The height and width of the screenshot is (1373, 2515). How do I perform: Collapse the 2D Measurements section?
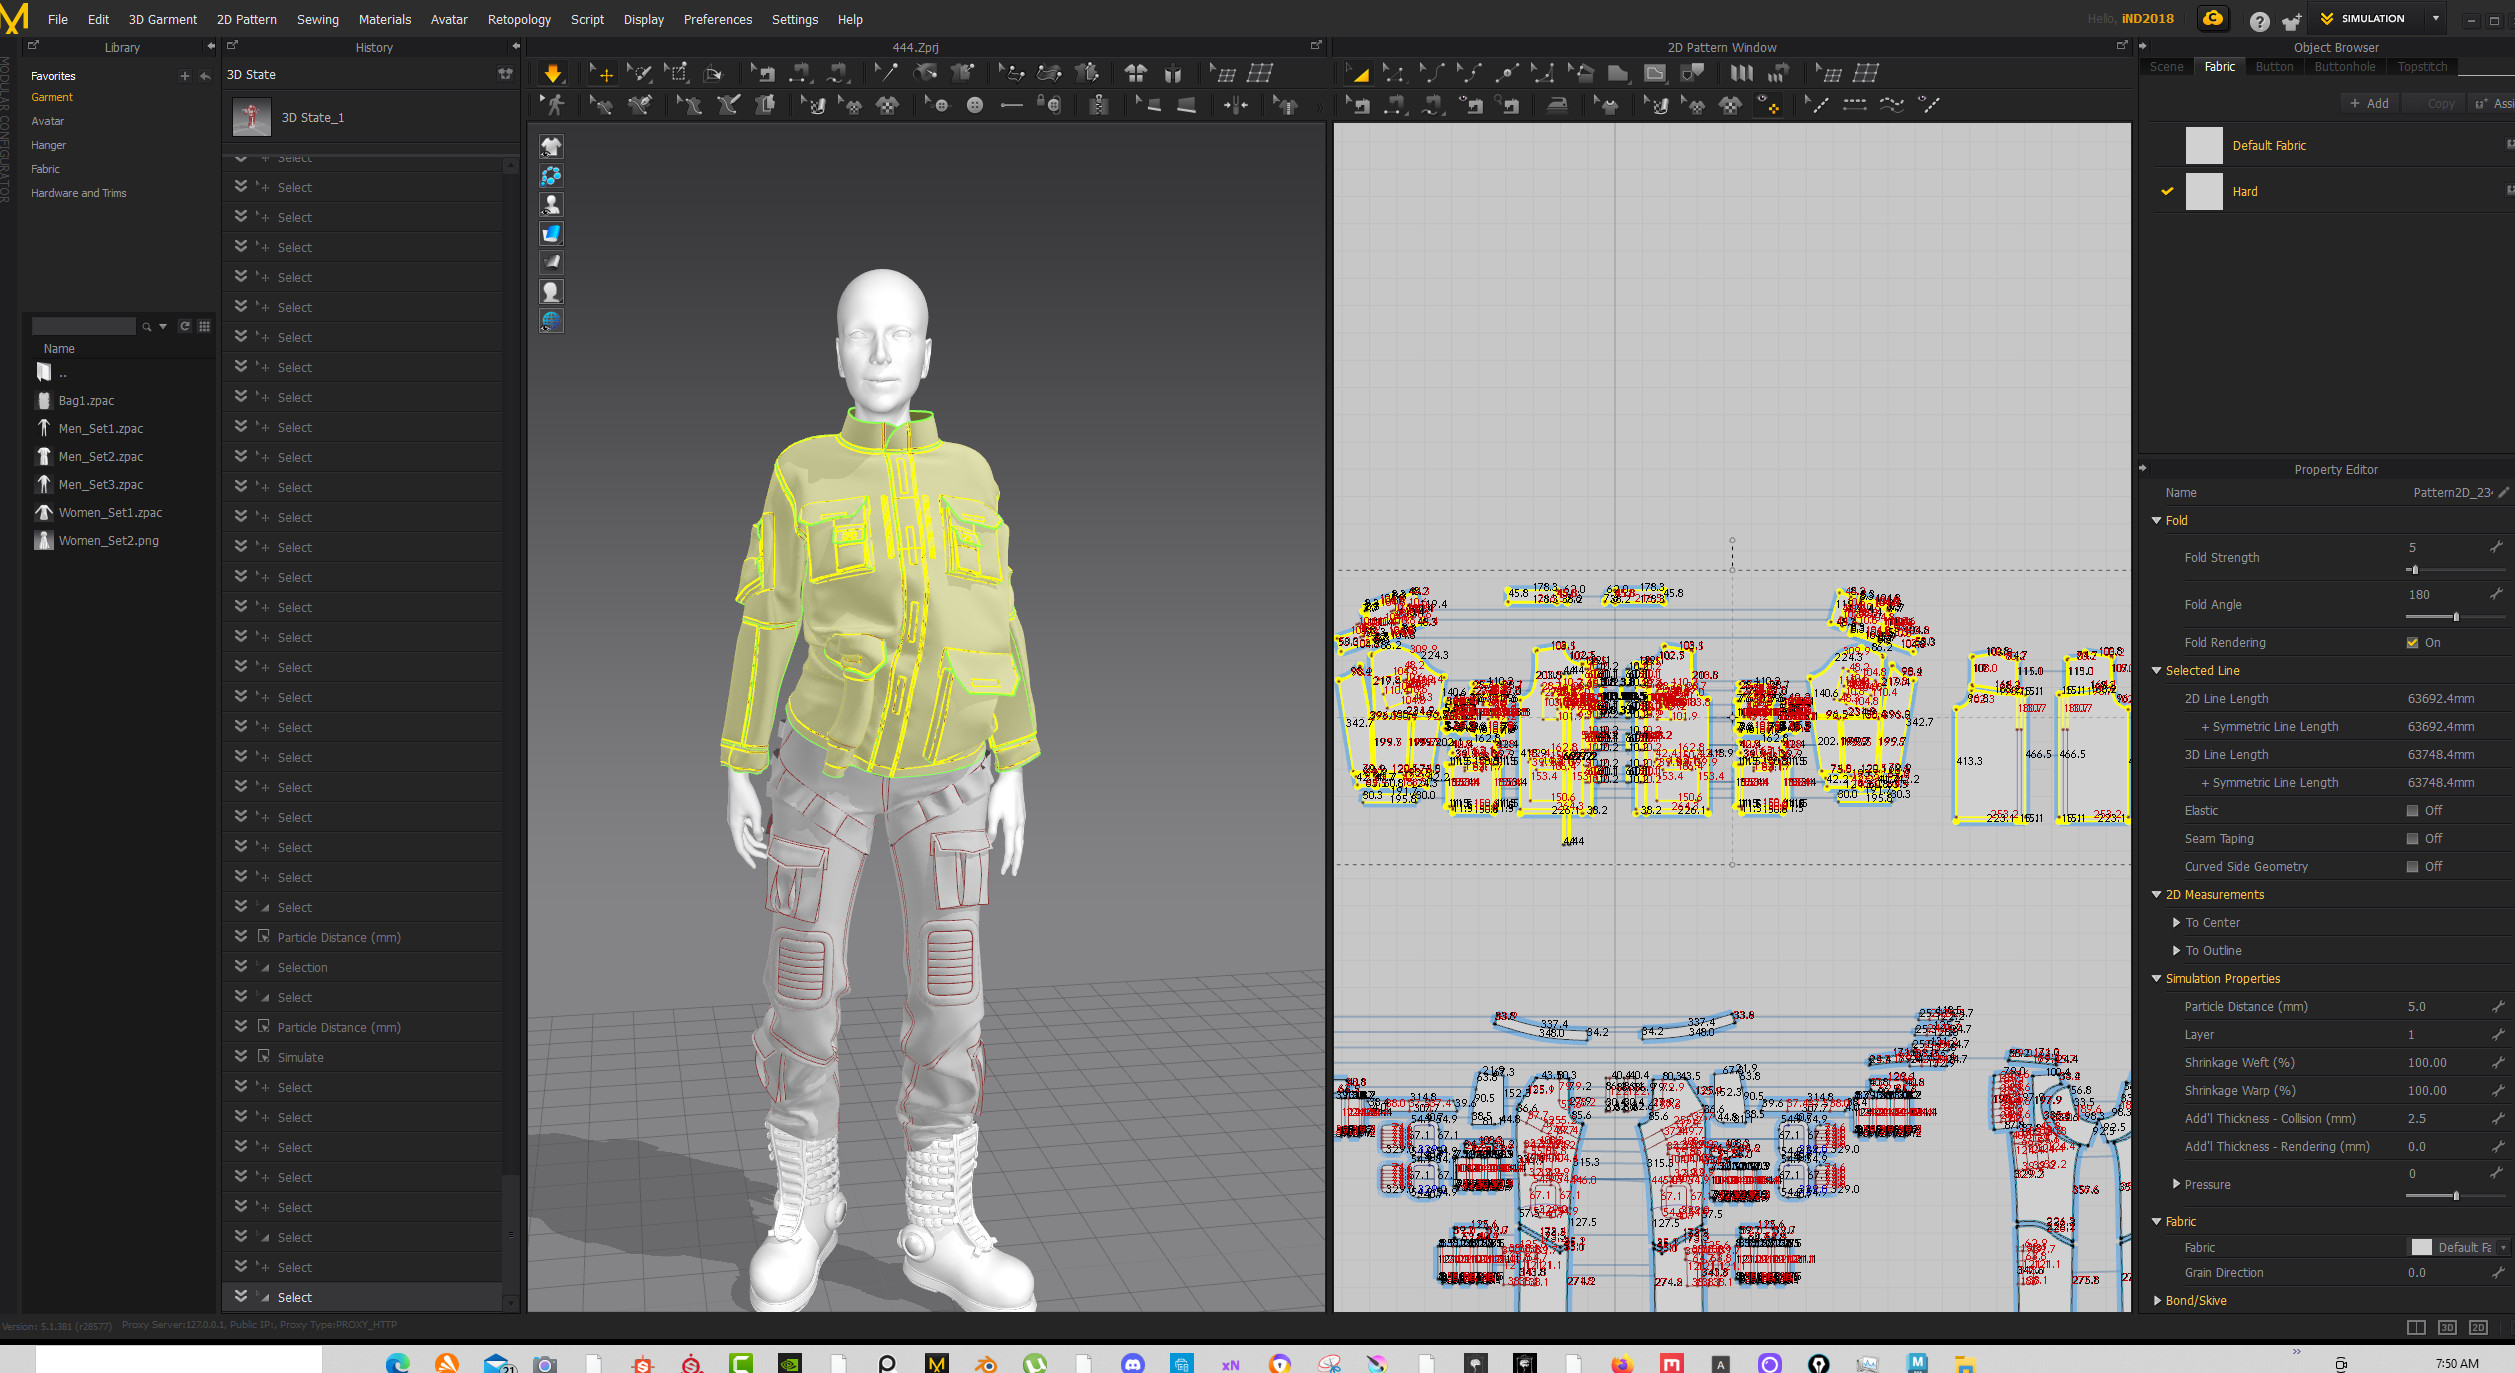pos(2156,894)
